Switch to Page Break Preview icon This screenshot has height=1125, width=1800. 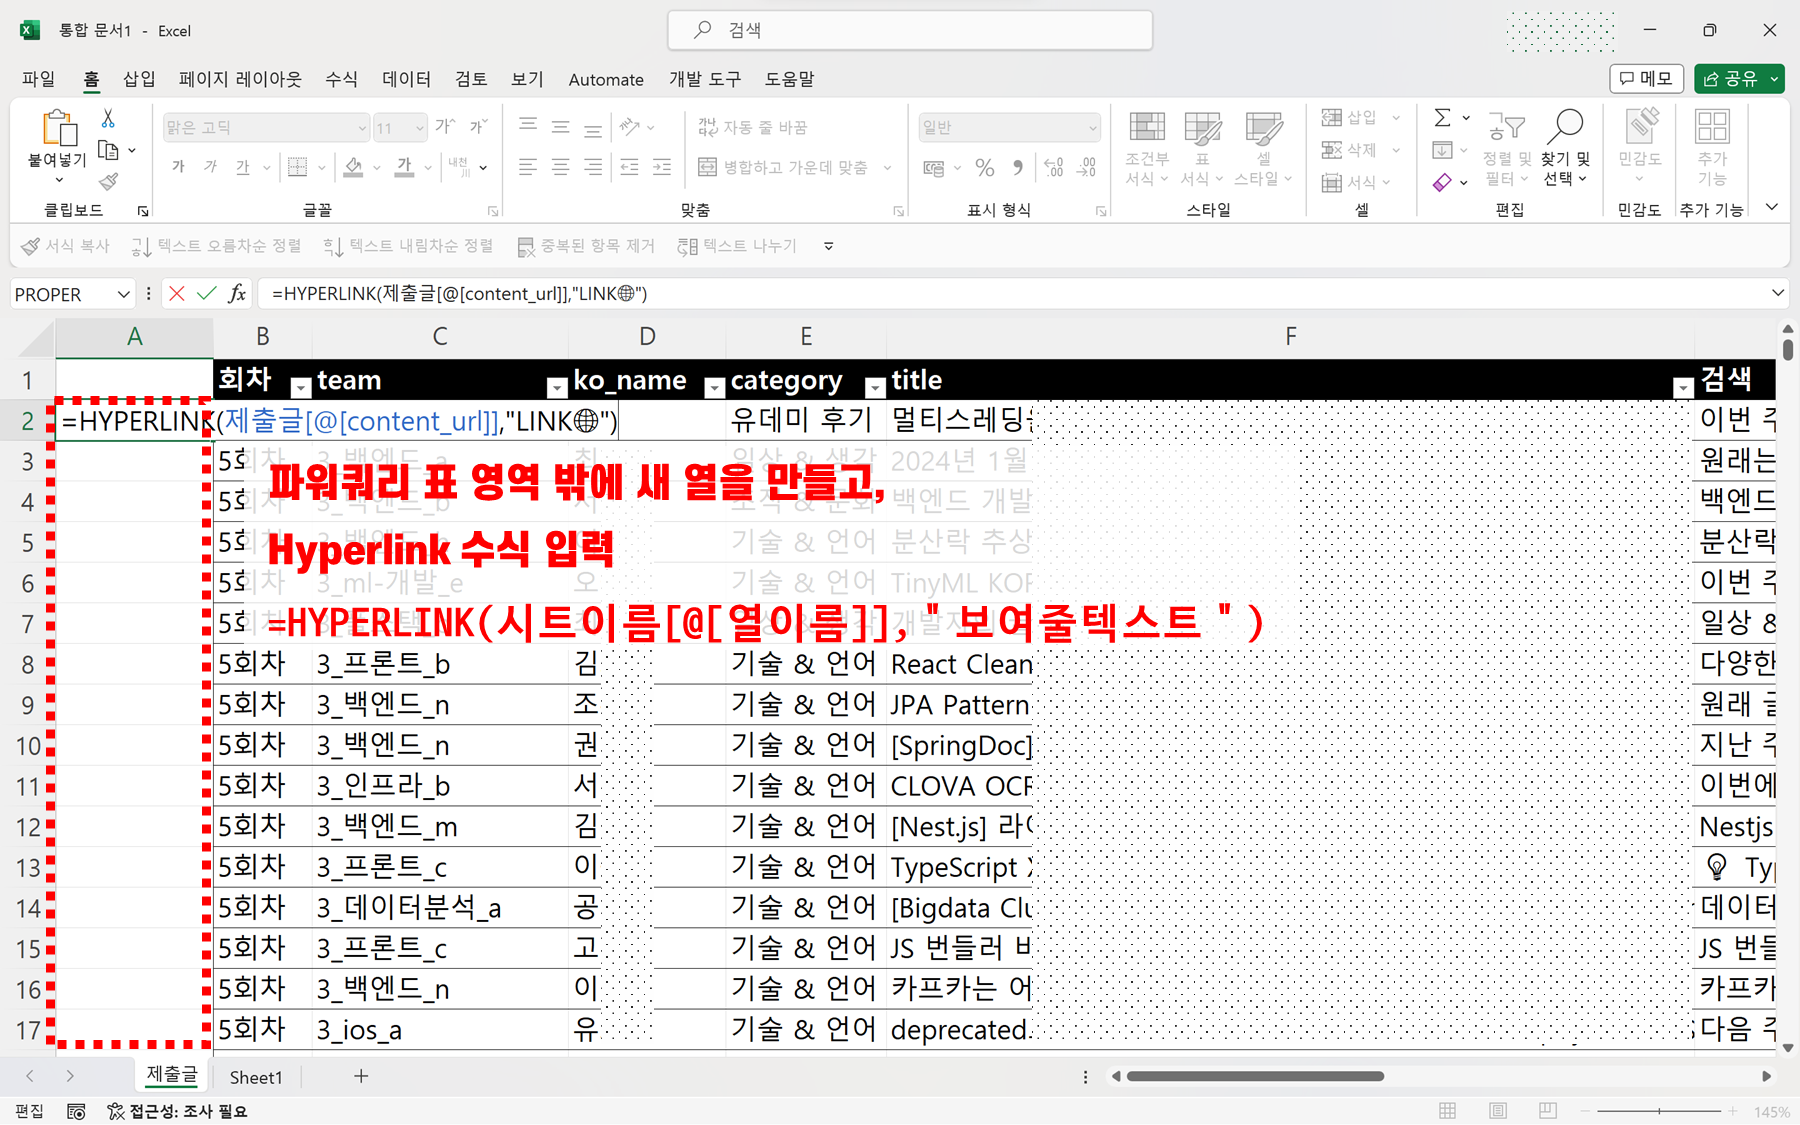click(1548, 1111)
